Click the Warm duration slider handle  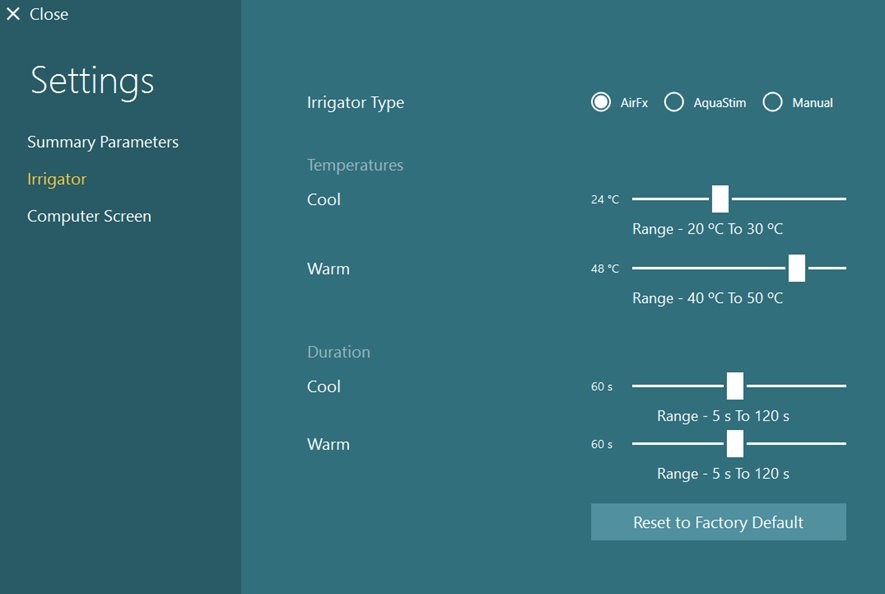click(735, 444)
